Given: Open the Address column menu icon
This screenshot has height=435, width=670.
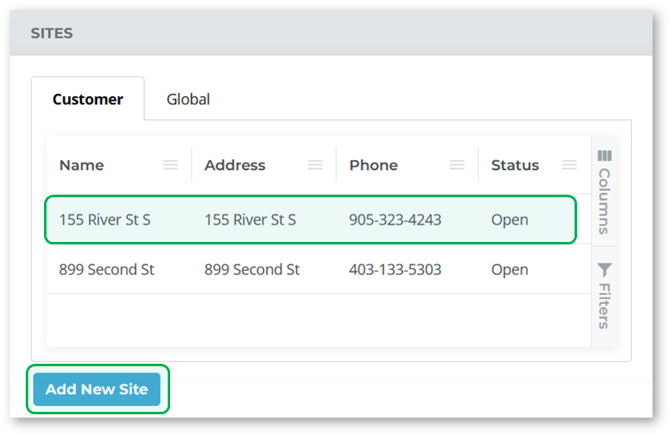Looking at the screenshot, I should point(315,165).
